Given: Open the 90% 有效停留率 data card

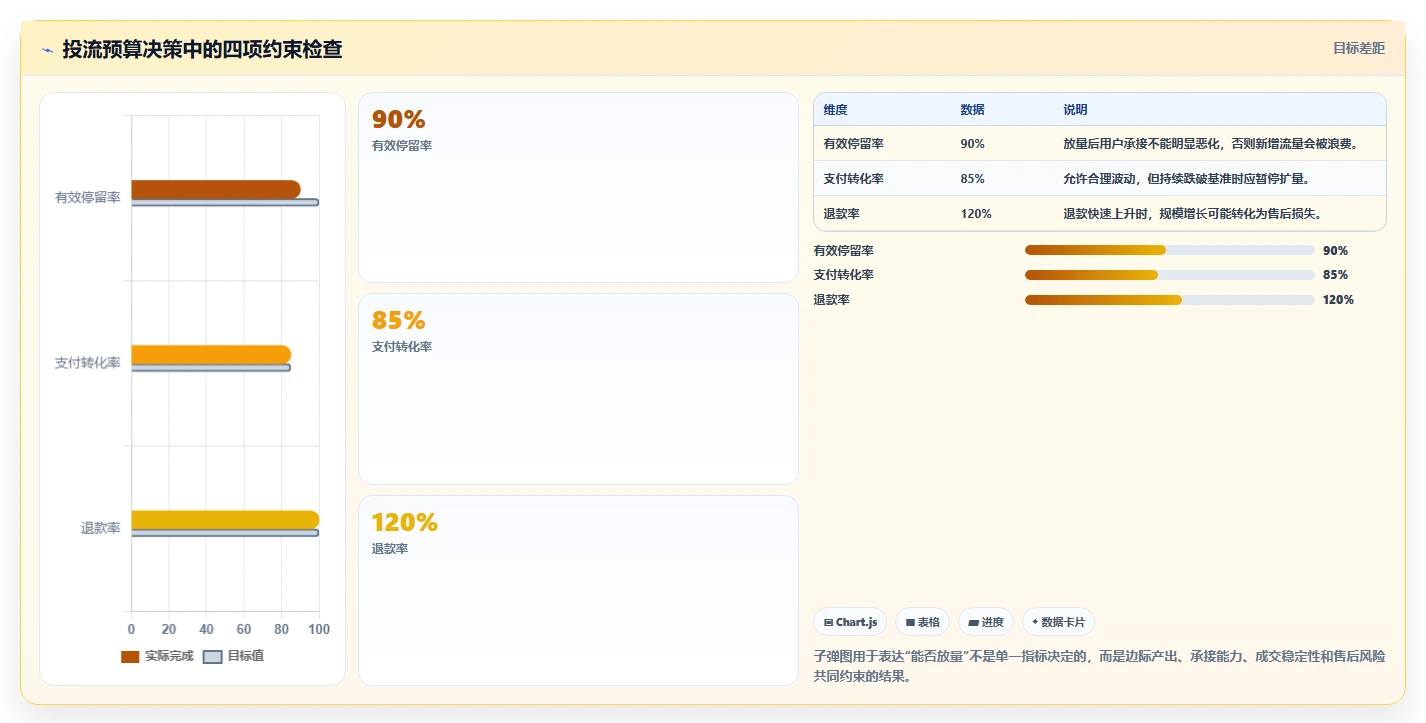Looking at the screenshot, I should (x=578, y=187).
